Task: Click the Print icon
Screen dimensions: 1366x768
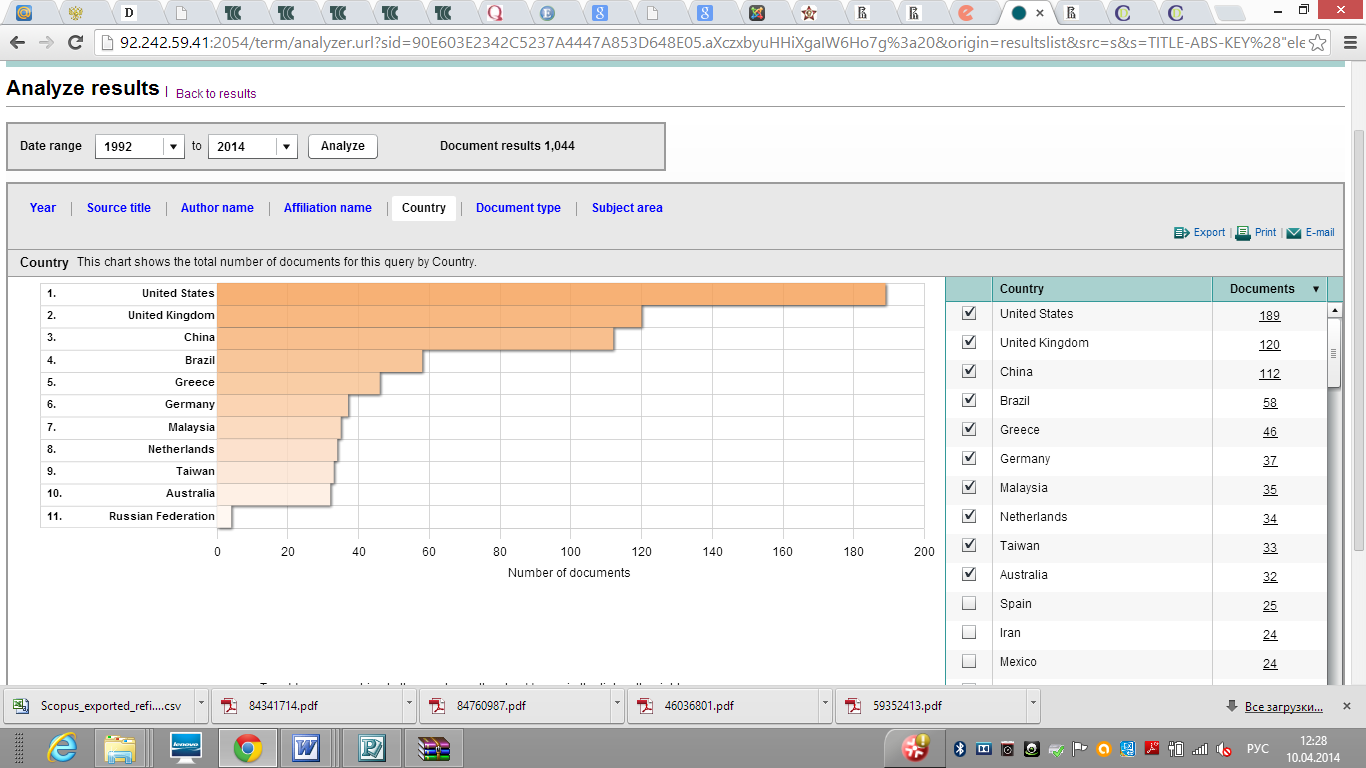Action: pos(1243,232)
